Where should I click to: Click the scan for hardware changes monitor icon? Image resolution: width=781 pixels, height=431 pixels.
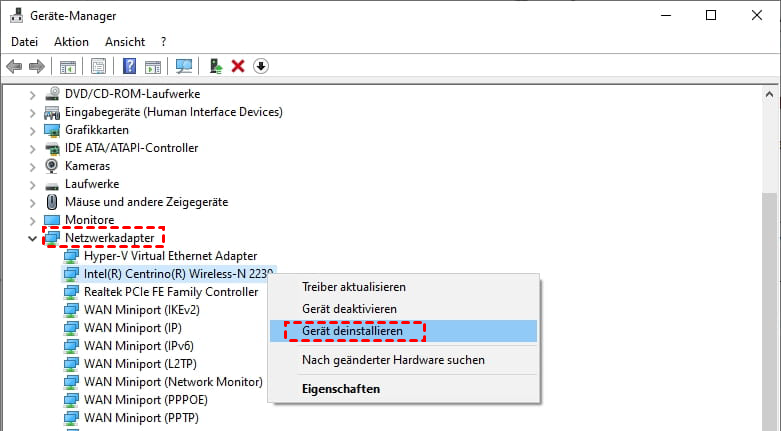(x=184, y=66)
